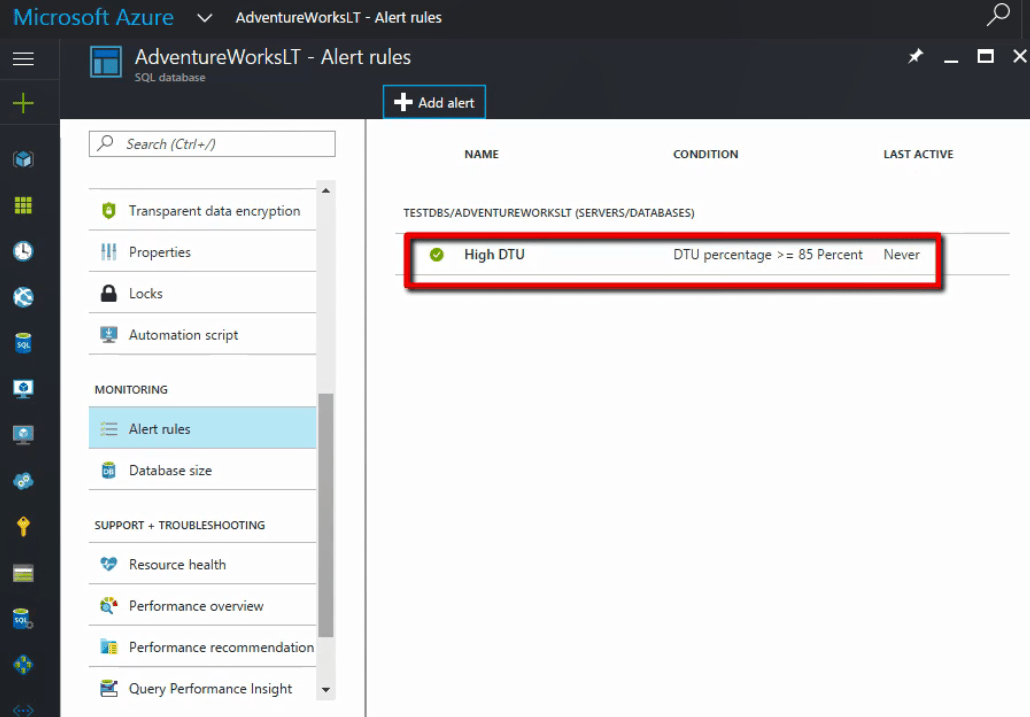Open the hamburger menu in left sidebar
This screenshot has height=717, width=1030.
(x=23, y=59)
